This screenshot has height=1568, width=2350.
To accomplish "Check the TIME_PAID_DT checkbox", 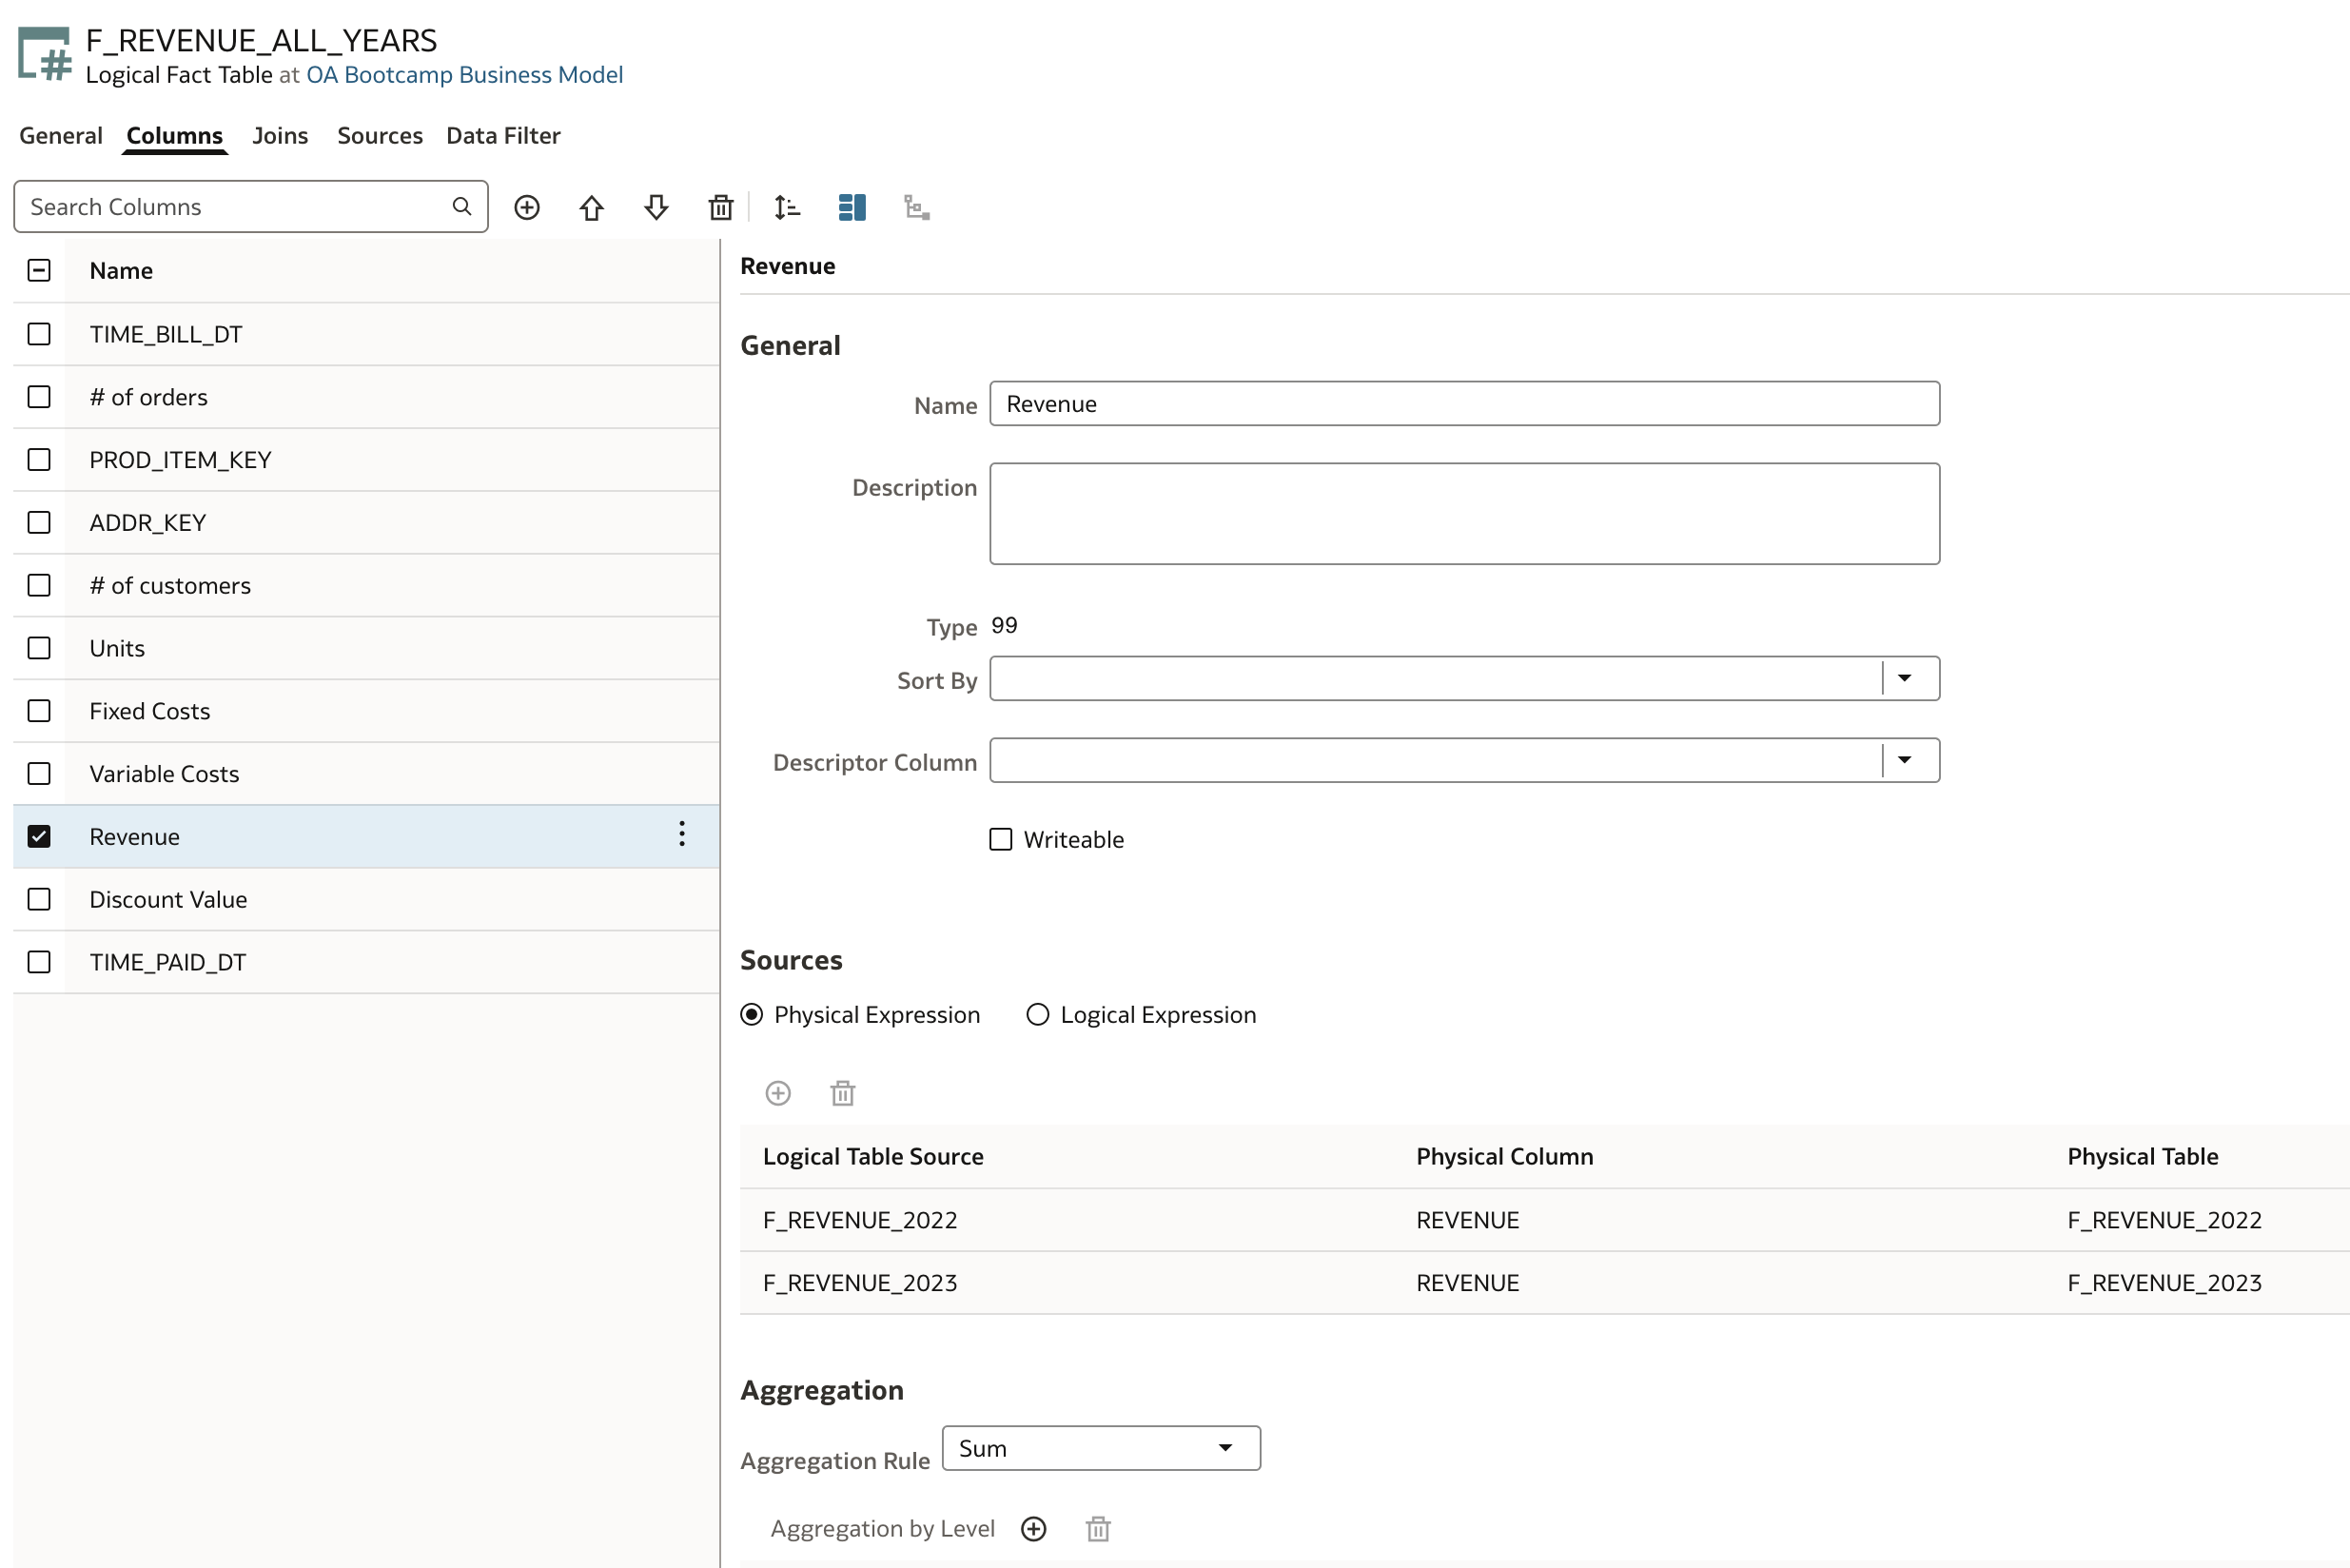I will tap(39, 962).
